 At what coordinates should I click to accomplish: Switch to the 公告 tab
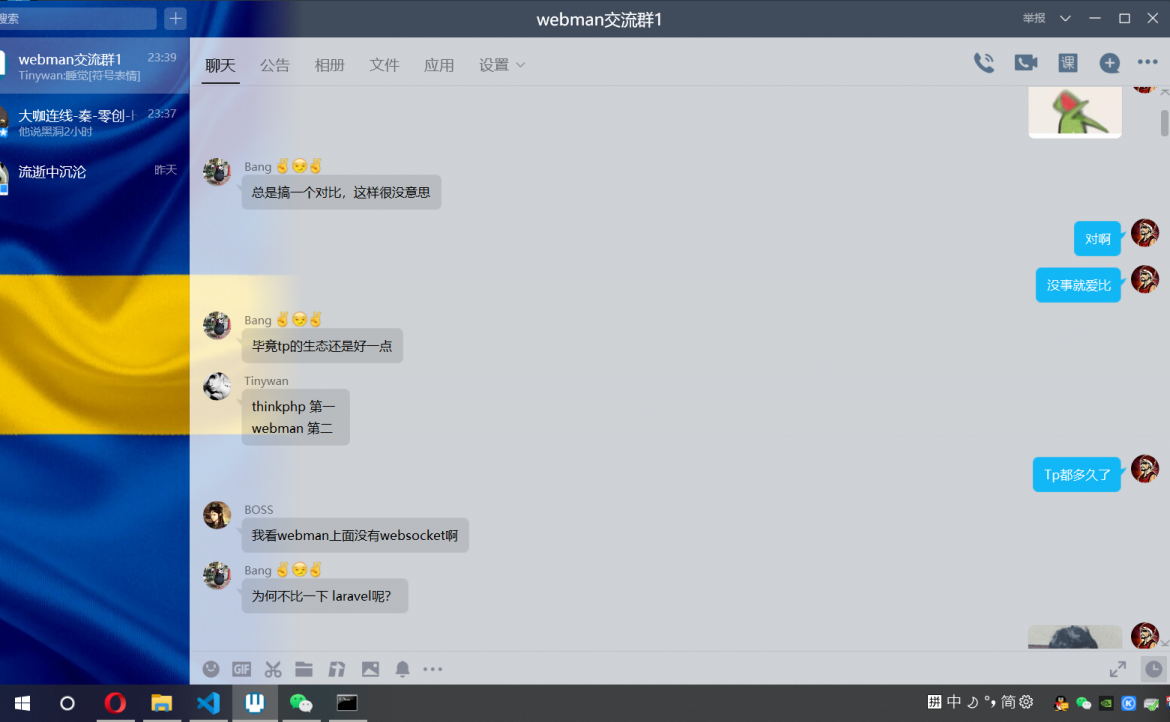pos(275,66)
